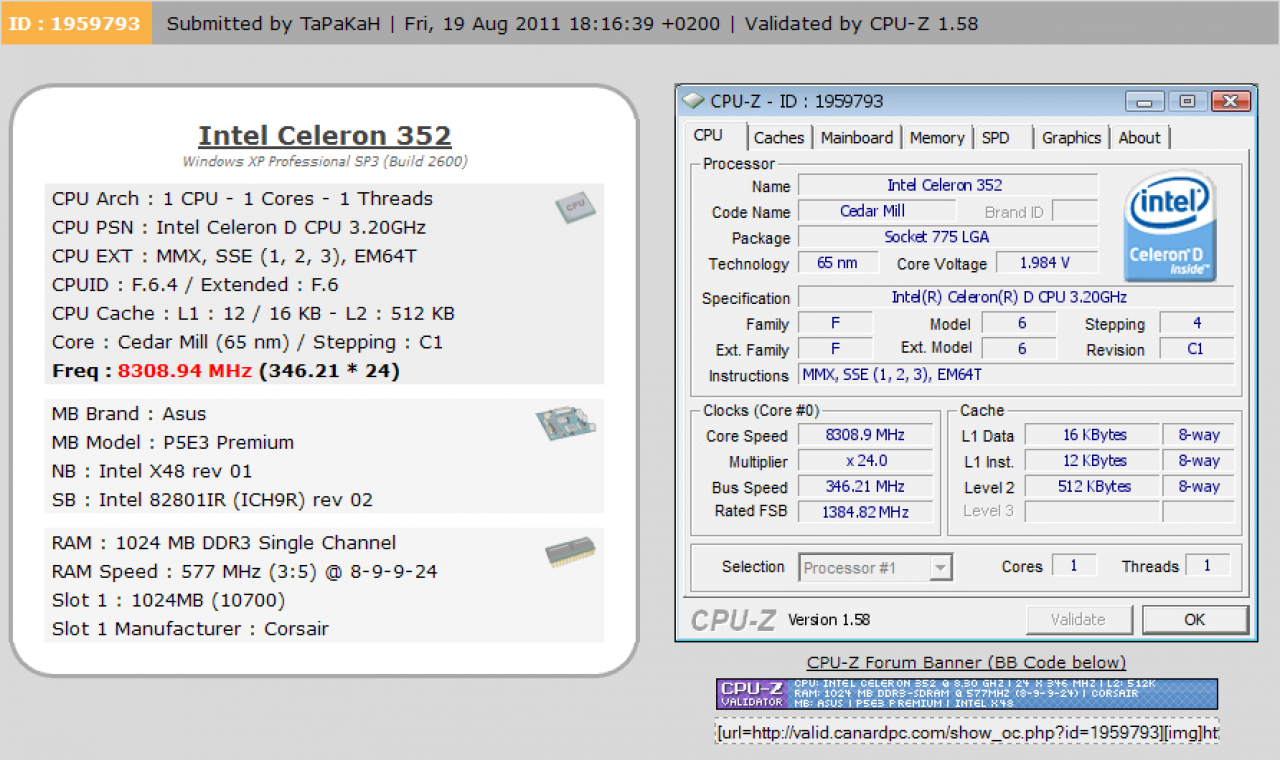Click the Validate button
Image resolution: width=1280 pixels, height=760 pixels.
click(x=1079, y=620)
